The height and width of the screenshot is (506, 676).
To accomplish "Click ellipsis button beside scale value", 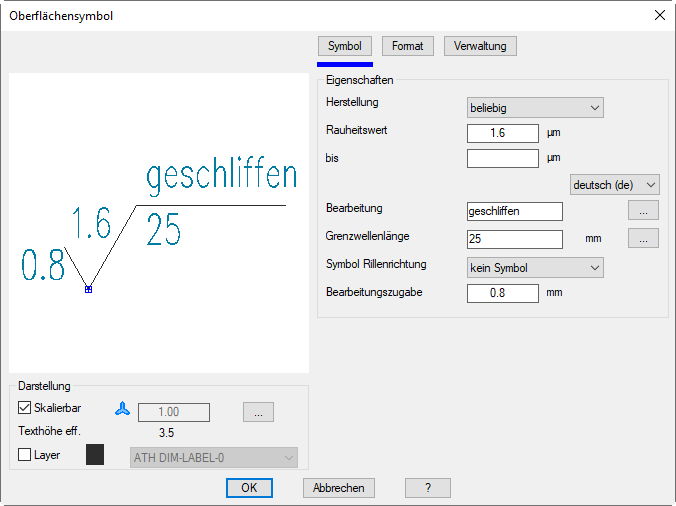I will point(258,412).
